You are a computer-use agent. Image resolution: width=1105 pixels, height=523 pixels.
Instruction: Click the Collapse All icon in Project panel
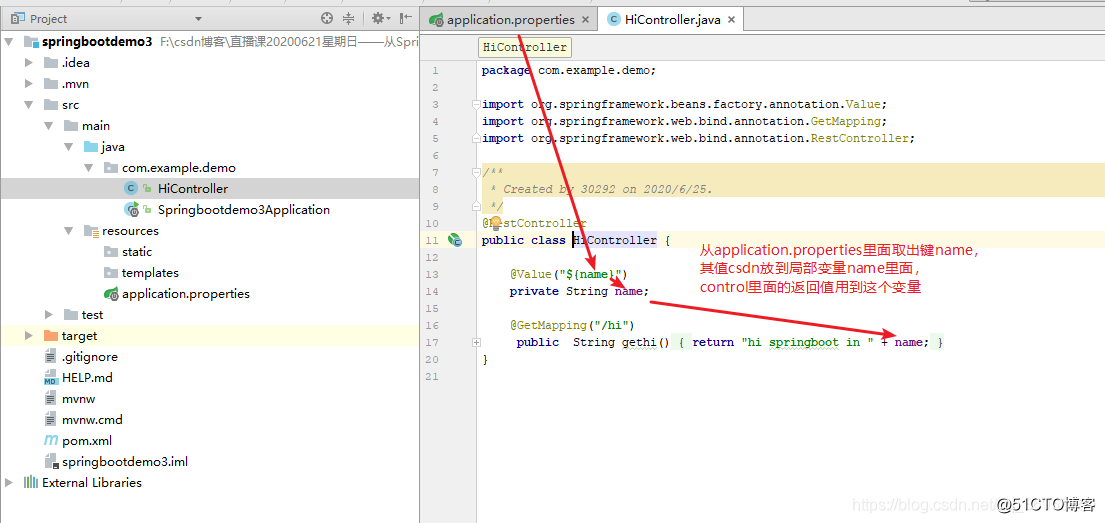[x=348, y=19]
